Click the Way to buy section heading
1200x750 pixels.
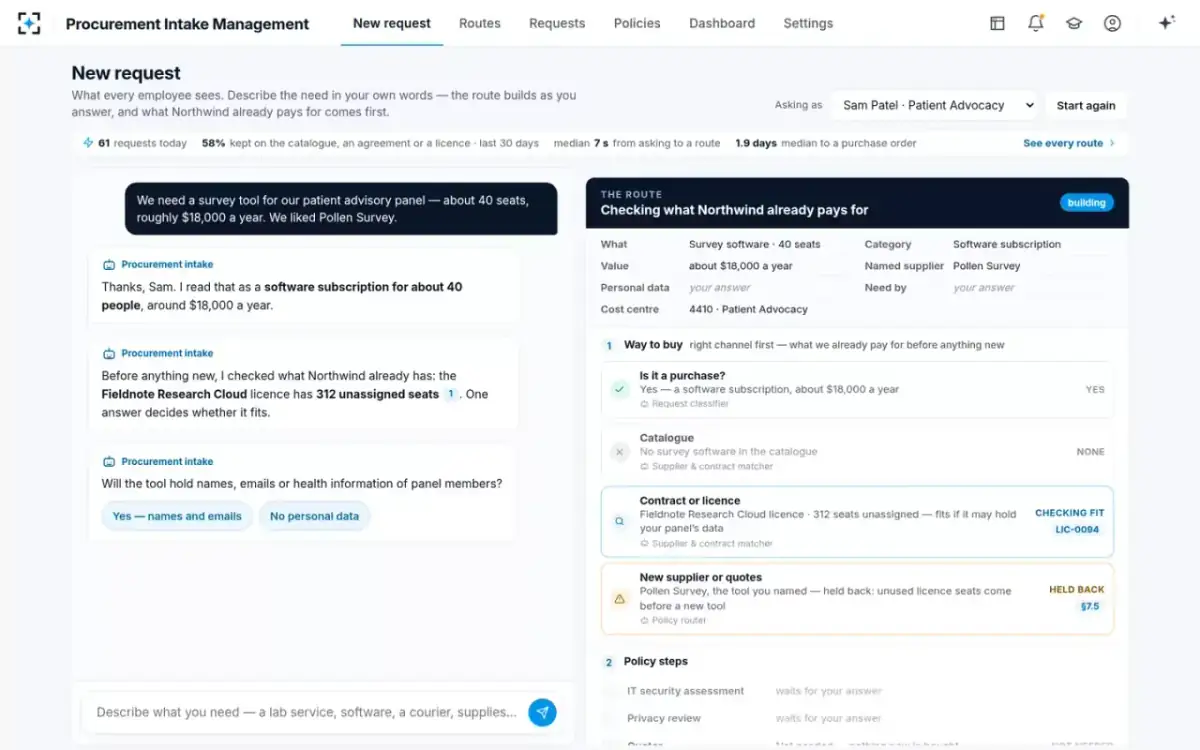coord(653,345)
